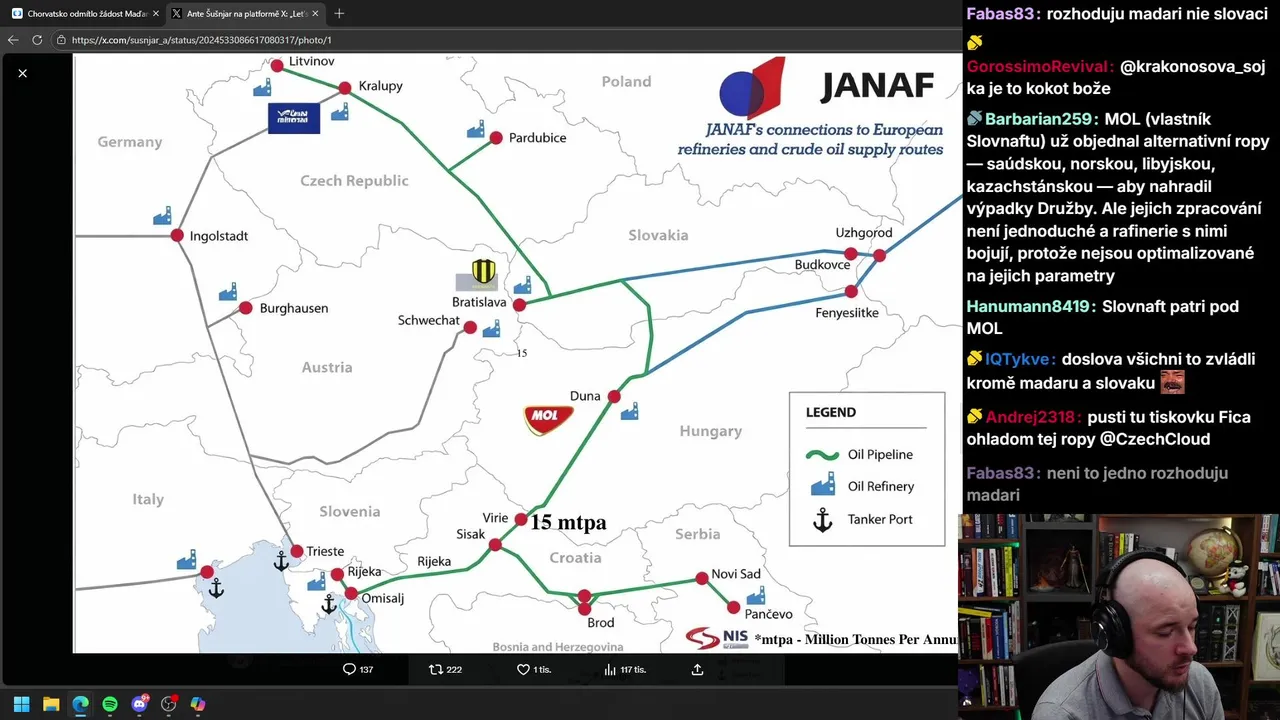Click the MOL logo on the map

548,418
